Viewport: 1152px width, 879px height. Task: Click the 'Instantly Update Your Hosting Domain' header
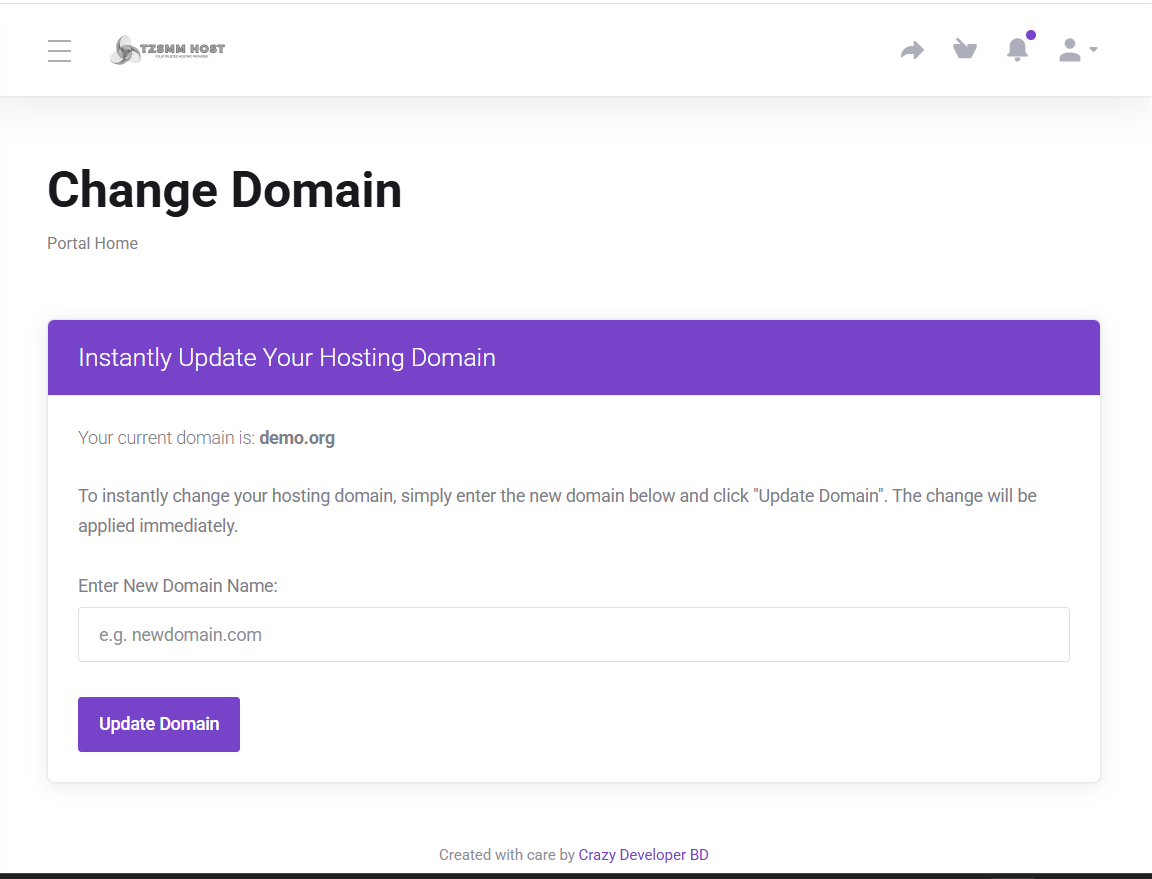coord(287,358)
